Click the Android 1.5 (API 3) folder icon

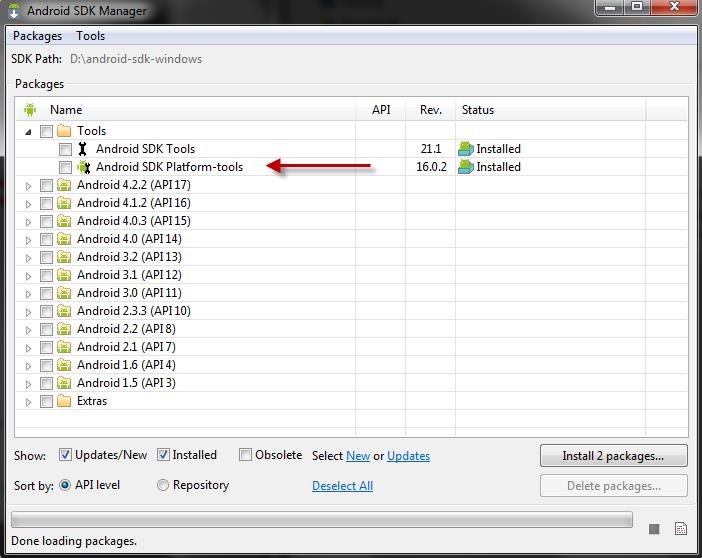click(x=64, y=383)
